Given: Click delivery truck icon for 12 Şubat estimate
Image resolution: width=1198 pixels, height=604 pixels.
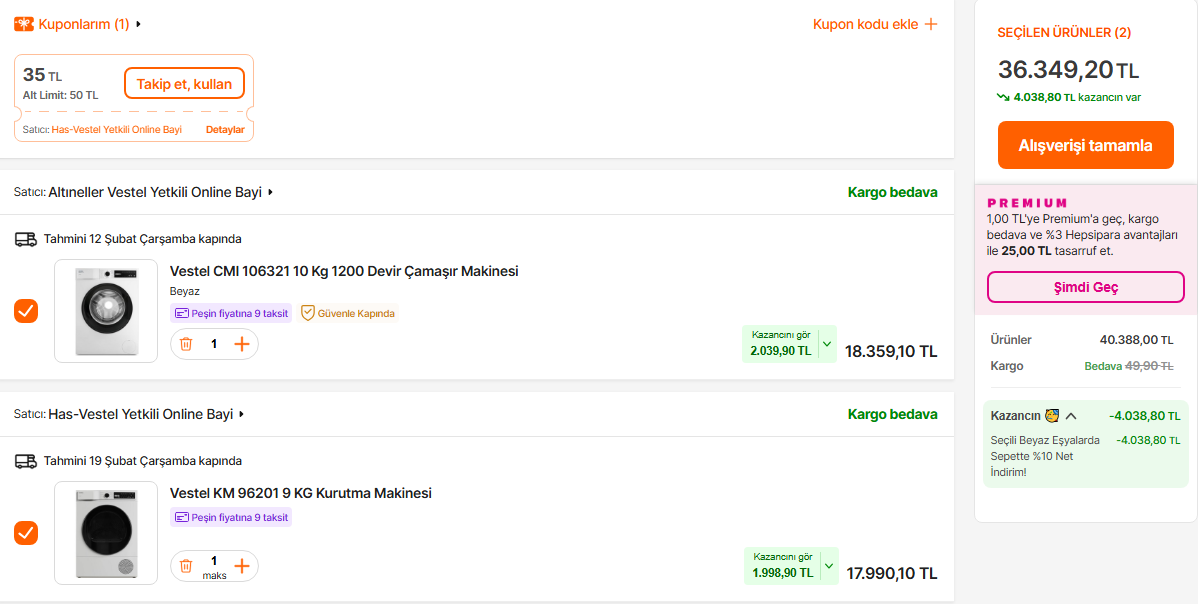Looking at the screenshot, I should coord(26,240).
